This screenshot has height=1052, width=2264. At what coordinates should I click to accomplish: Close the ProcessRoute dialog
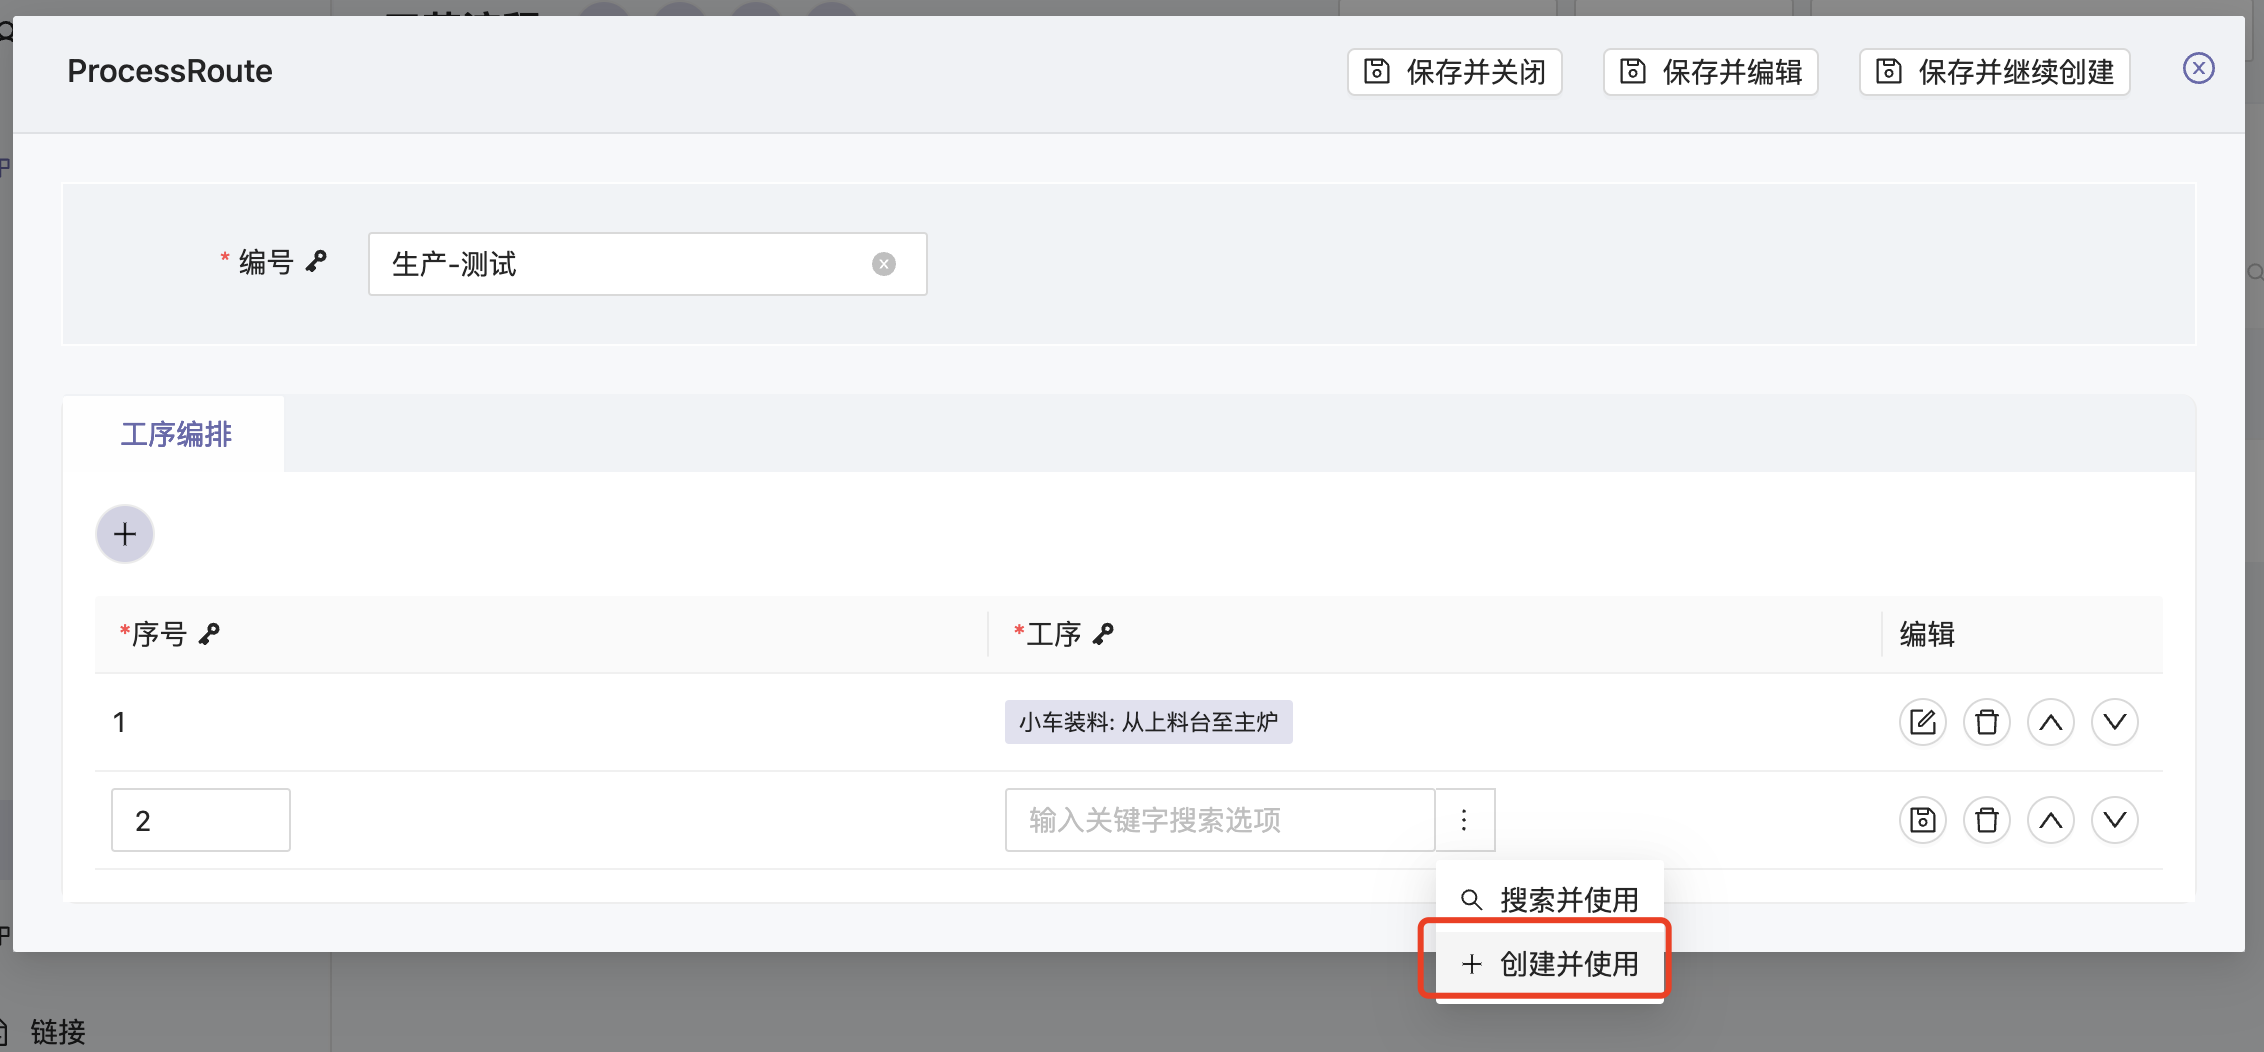2198,69
